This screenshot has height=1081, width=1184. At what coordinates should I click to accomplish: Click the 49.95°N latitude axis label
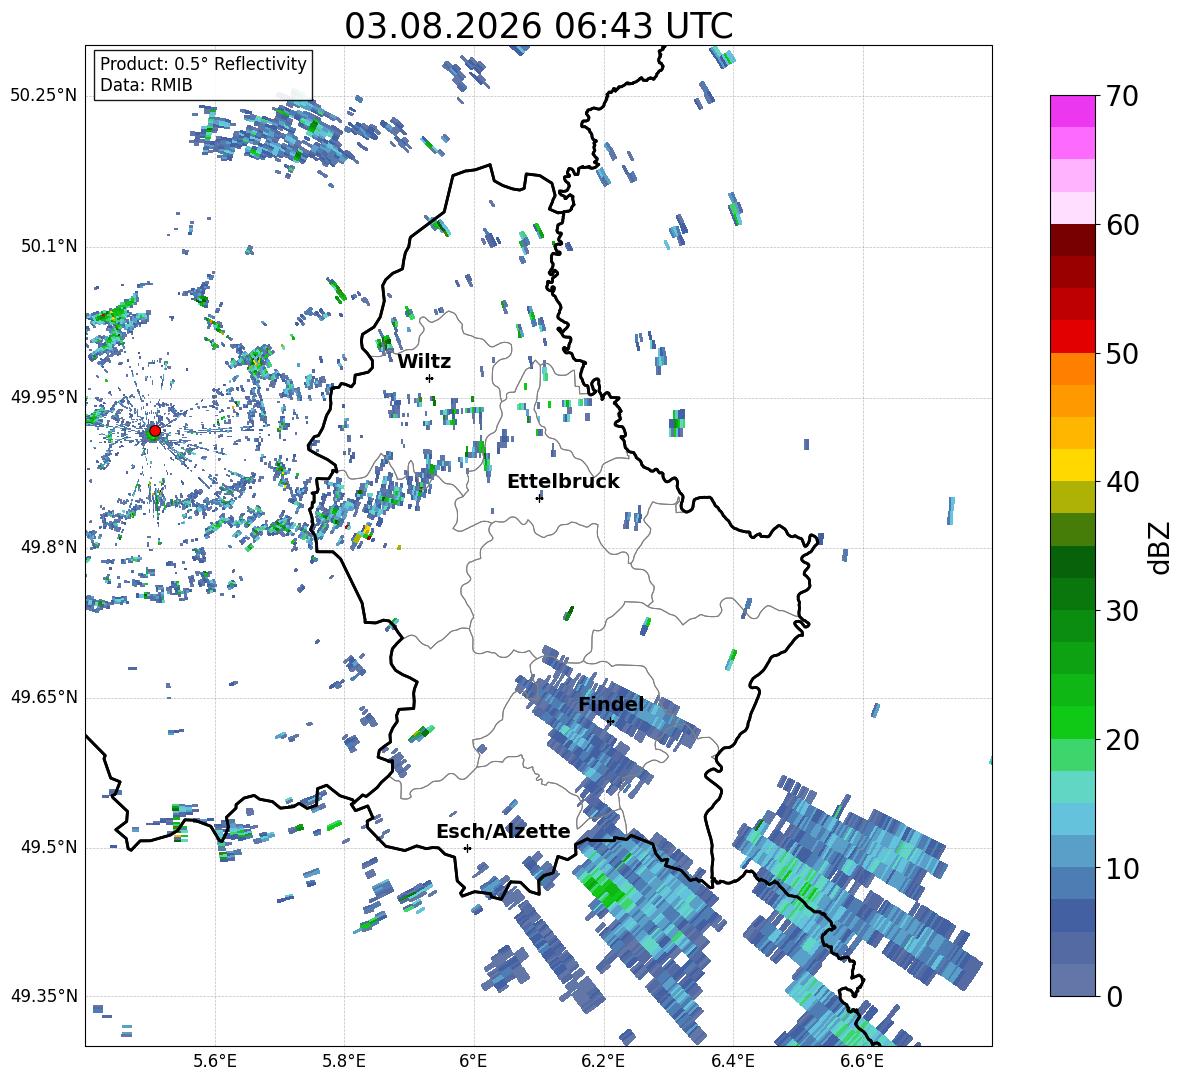point(44,397)
